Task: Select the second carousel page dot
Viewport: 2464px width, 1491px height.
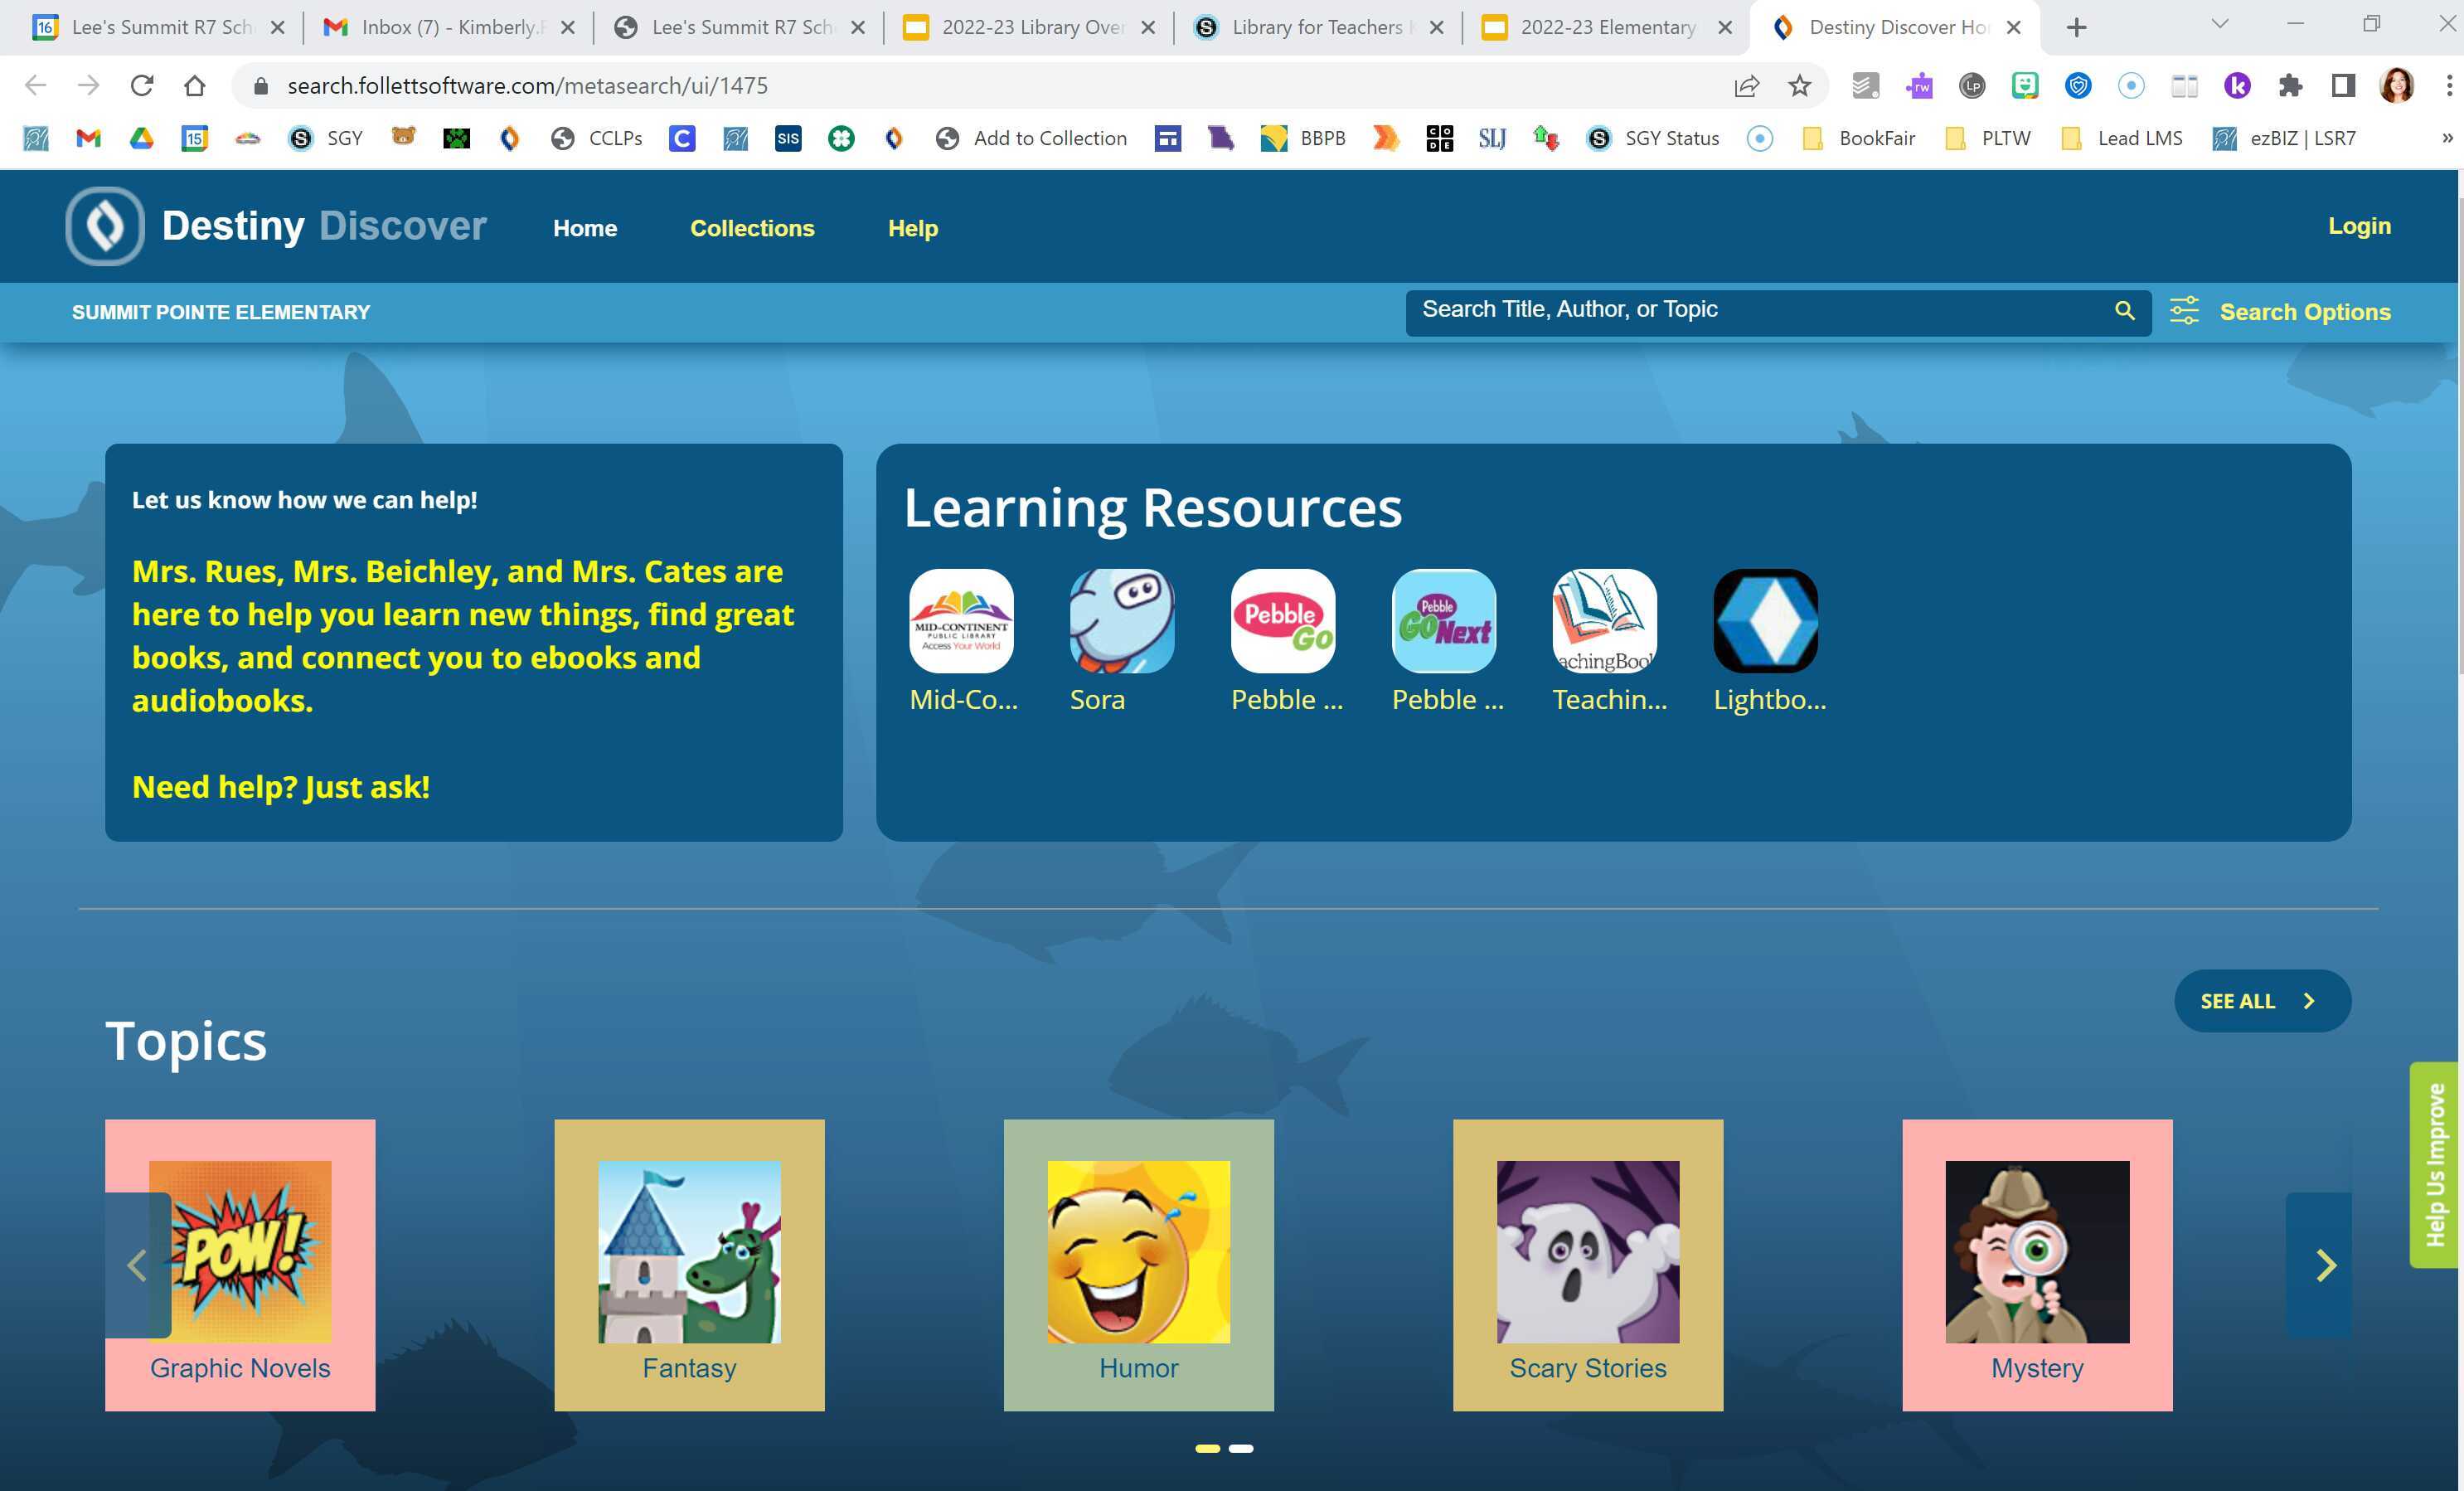Action: tap(1241, 1448)
